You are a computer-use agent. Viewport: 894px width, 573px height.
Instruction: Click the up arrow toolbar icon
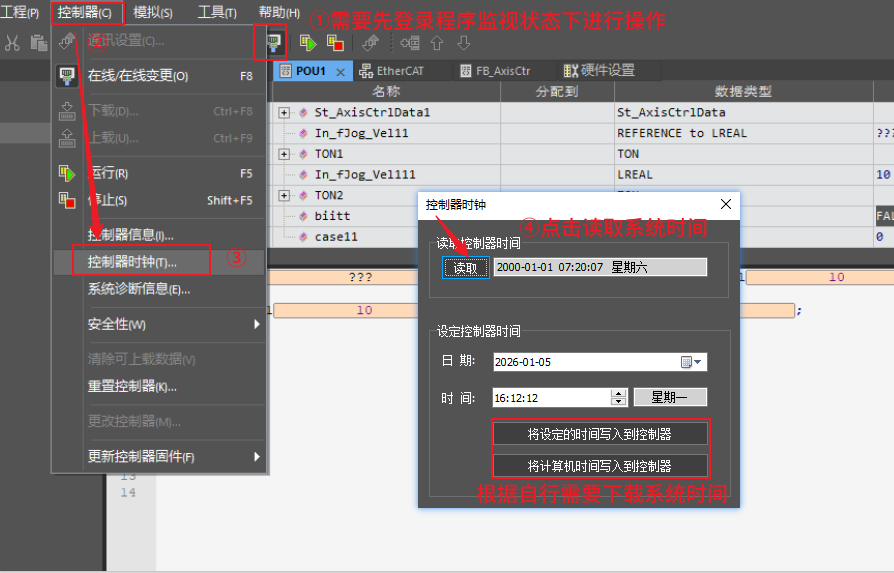click(x=436, y=43)
